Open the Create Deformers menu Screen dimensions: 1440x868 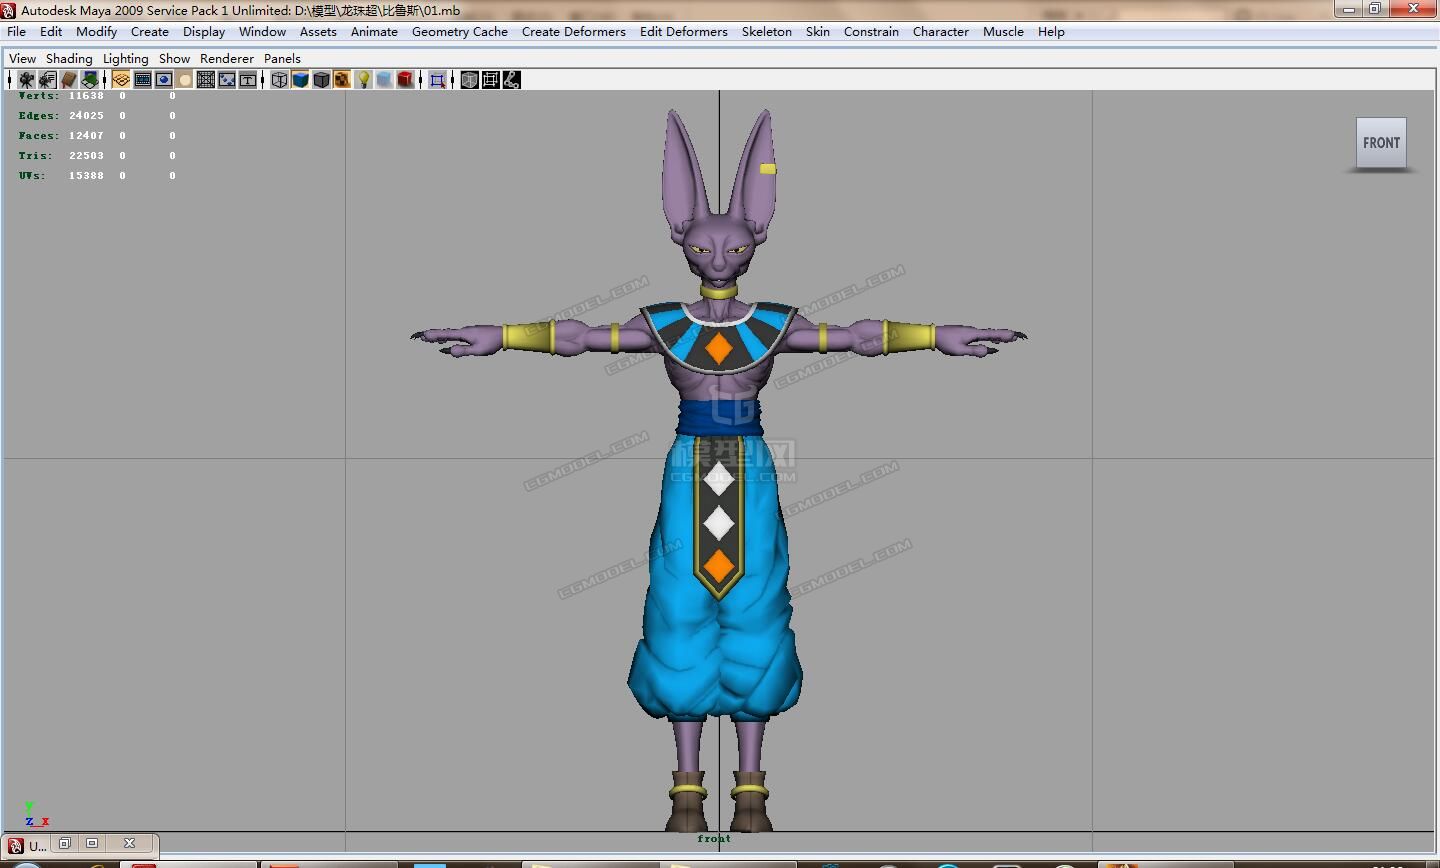(574, 32)
